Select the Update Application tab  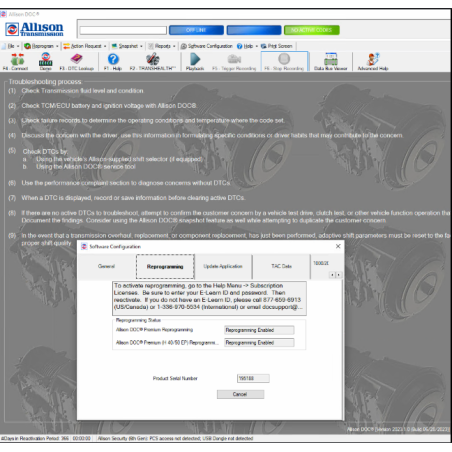point(223,266)
